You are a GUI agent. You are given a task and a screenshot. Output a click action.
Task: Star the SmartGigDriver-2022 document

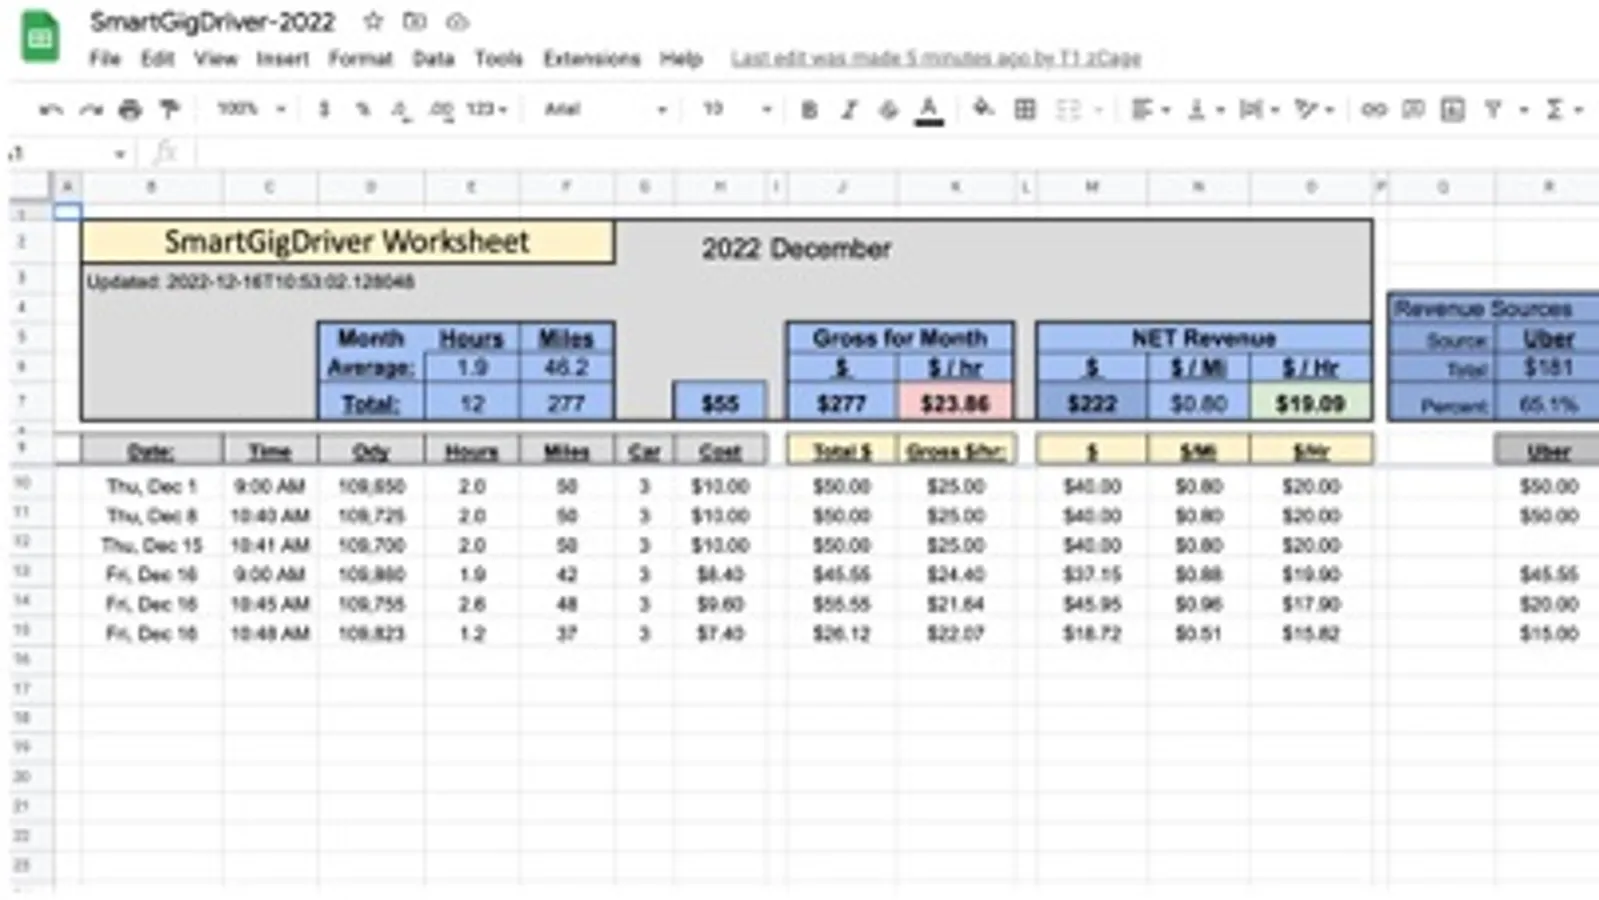coord(373,21)
